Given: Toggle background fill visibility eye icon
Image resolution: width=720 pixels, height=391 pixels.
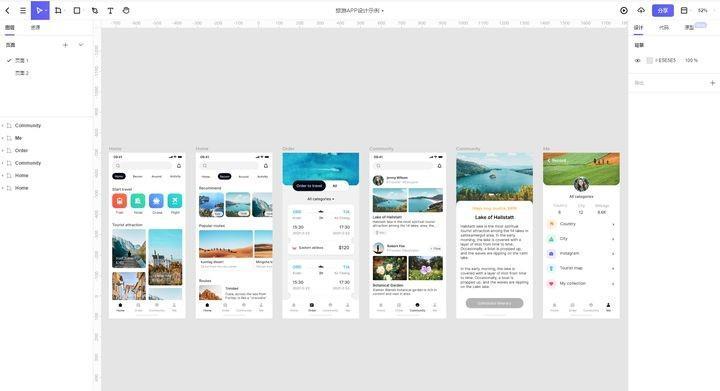Looking at the screenshot, I should point(637,61).
